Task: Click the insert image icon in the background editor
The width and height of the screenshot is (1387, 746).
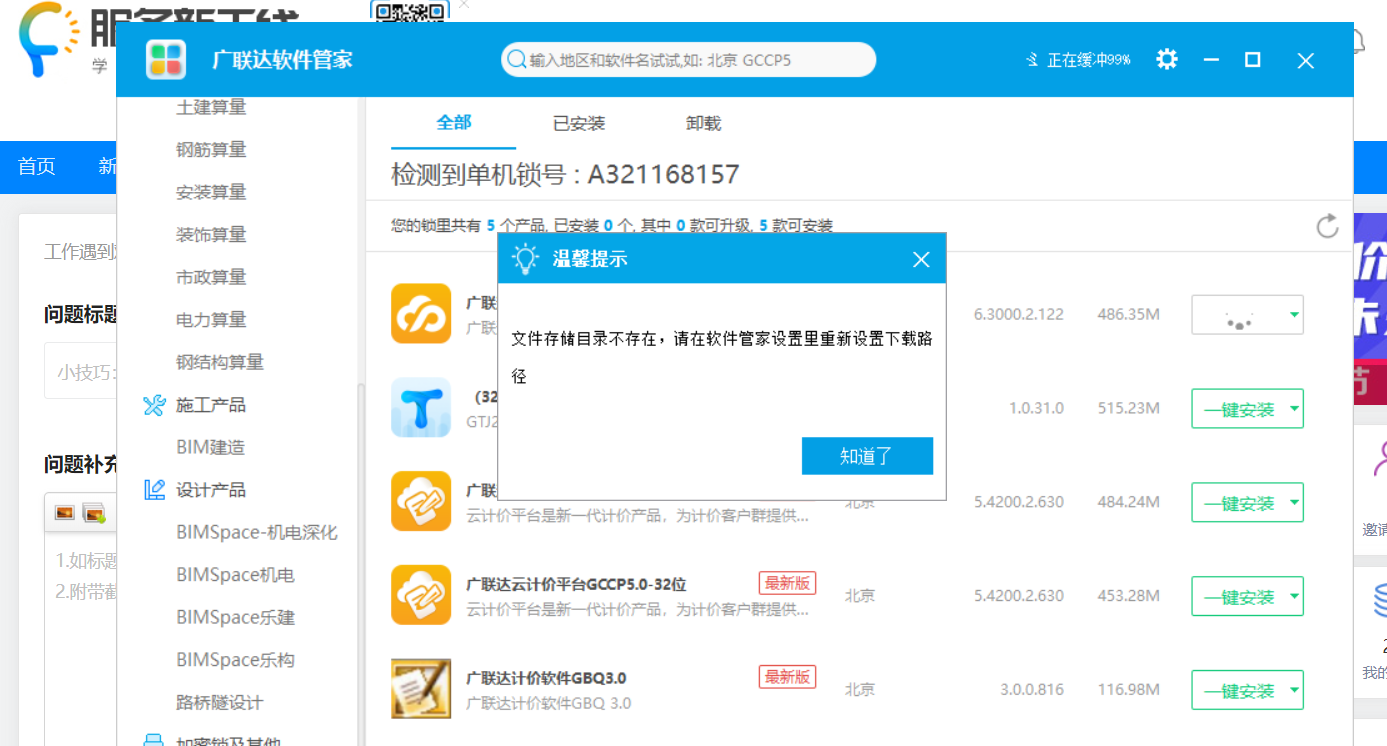Action: [65, 513]
